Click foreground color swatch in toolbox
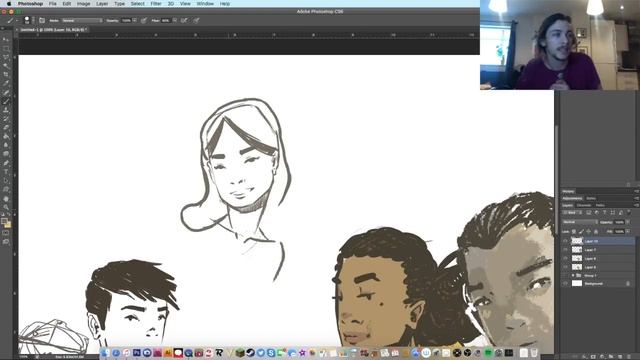 coord(4,221)
